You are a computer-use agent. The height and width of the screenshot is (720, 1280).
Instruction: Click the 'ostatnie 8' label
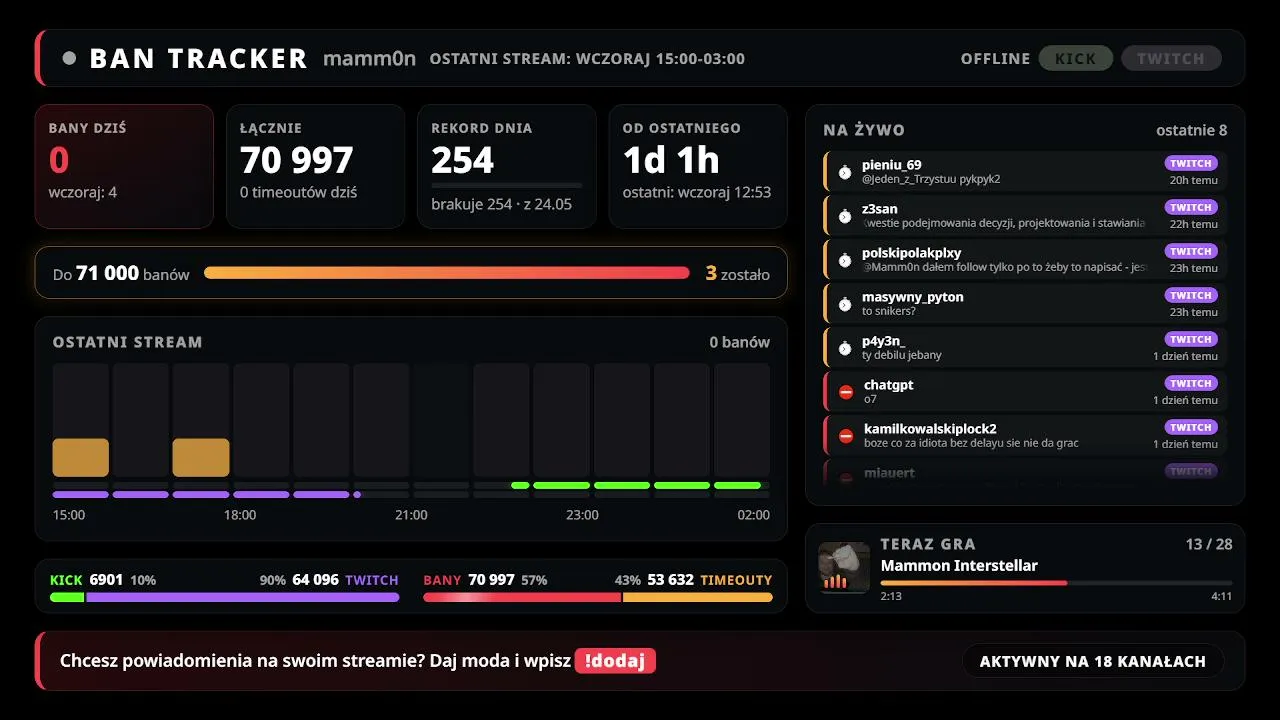click(1192, 130)
